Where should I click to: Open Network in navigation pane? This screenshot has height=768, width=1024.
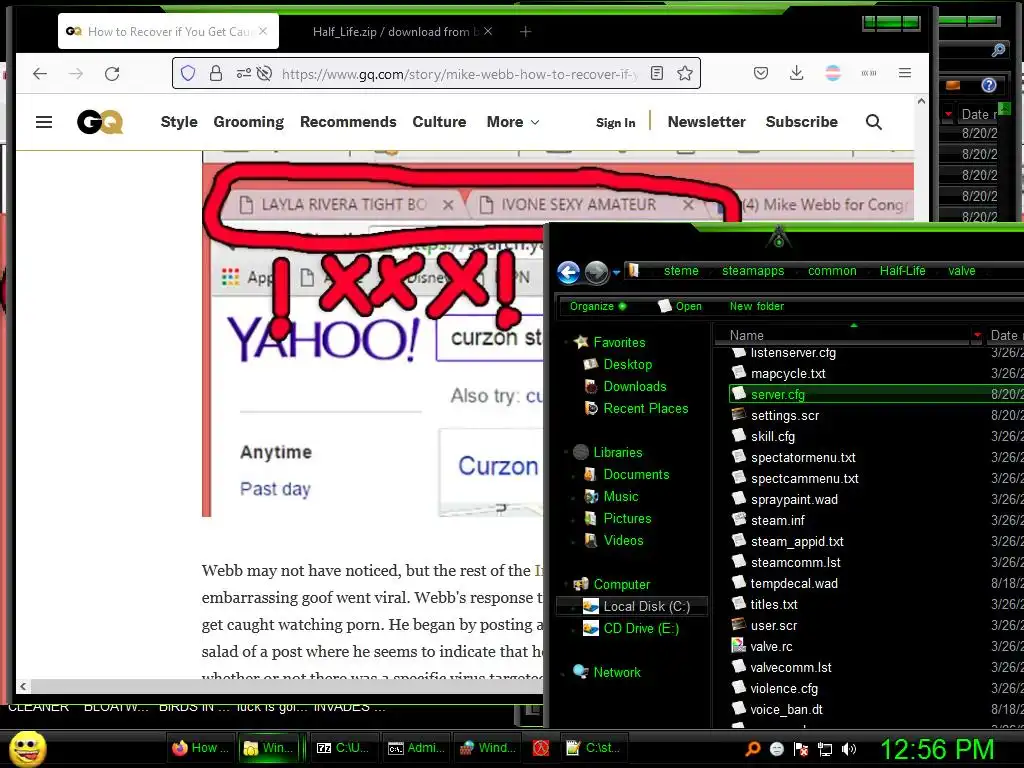[x=616, y=672]
